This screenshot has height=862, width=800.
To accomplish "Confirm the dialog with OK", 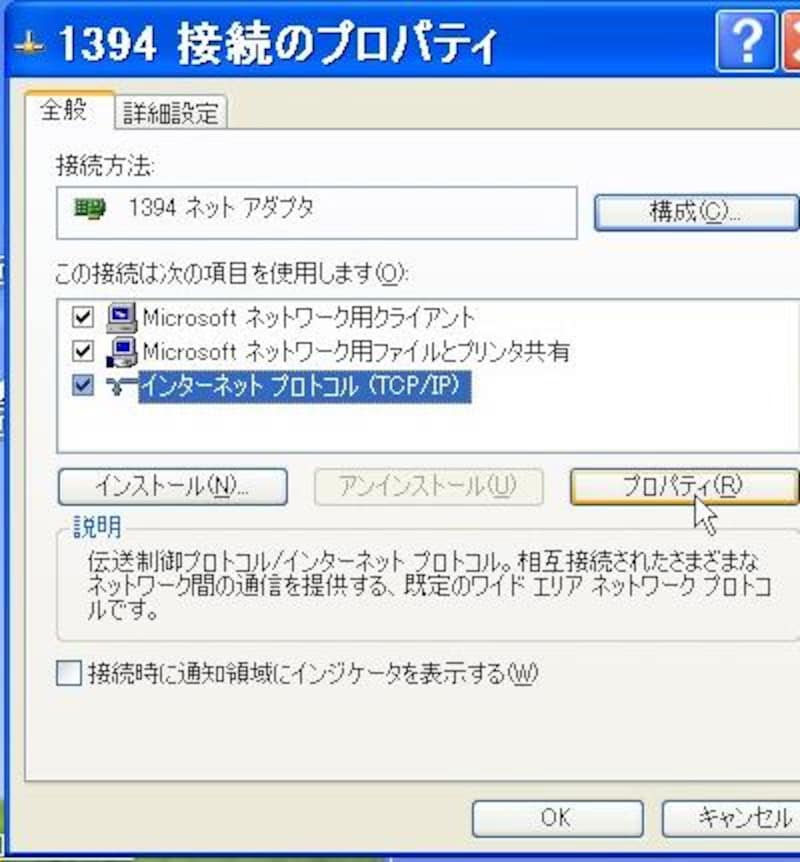I will [558, 819].
